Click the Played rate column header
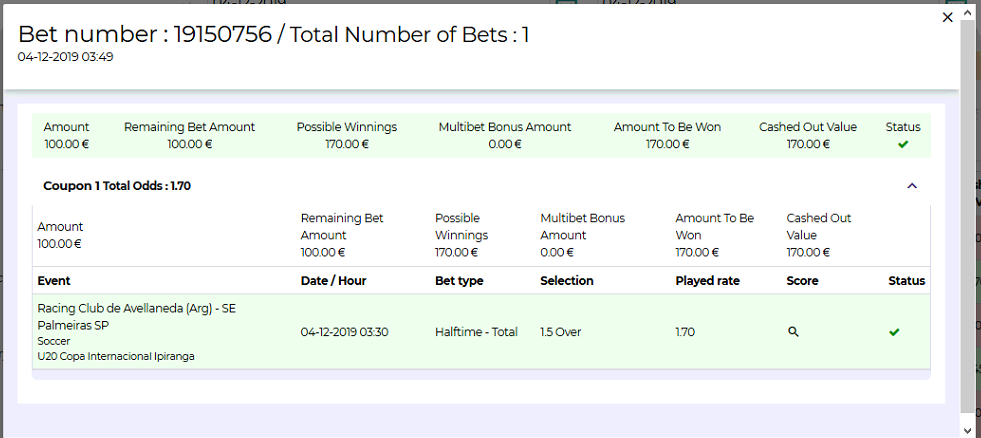This screenshot has width=981, height=438. (x=708, y=281)
